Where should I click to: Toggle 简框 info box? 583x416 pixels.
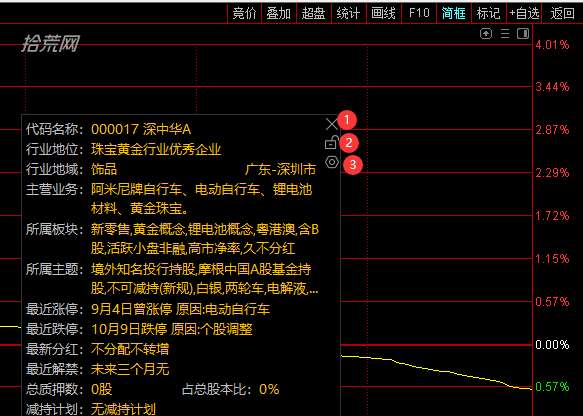click(x=454, y=13)
